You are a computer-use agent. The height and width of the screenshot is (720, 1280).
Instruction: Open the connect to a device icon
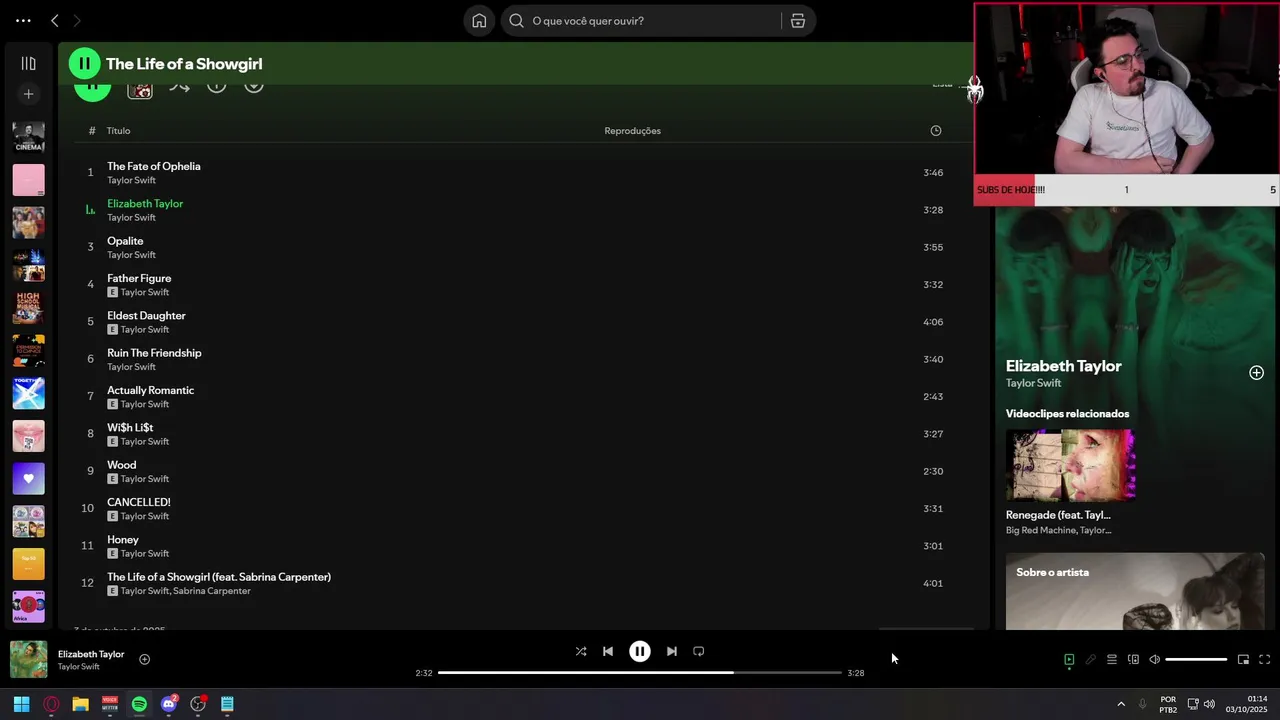[x=1133, y=660]
